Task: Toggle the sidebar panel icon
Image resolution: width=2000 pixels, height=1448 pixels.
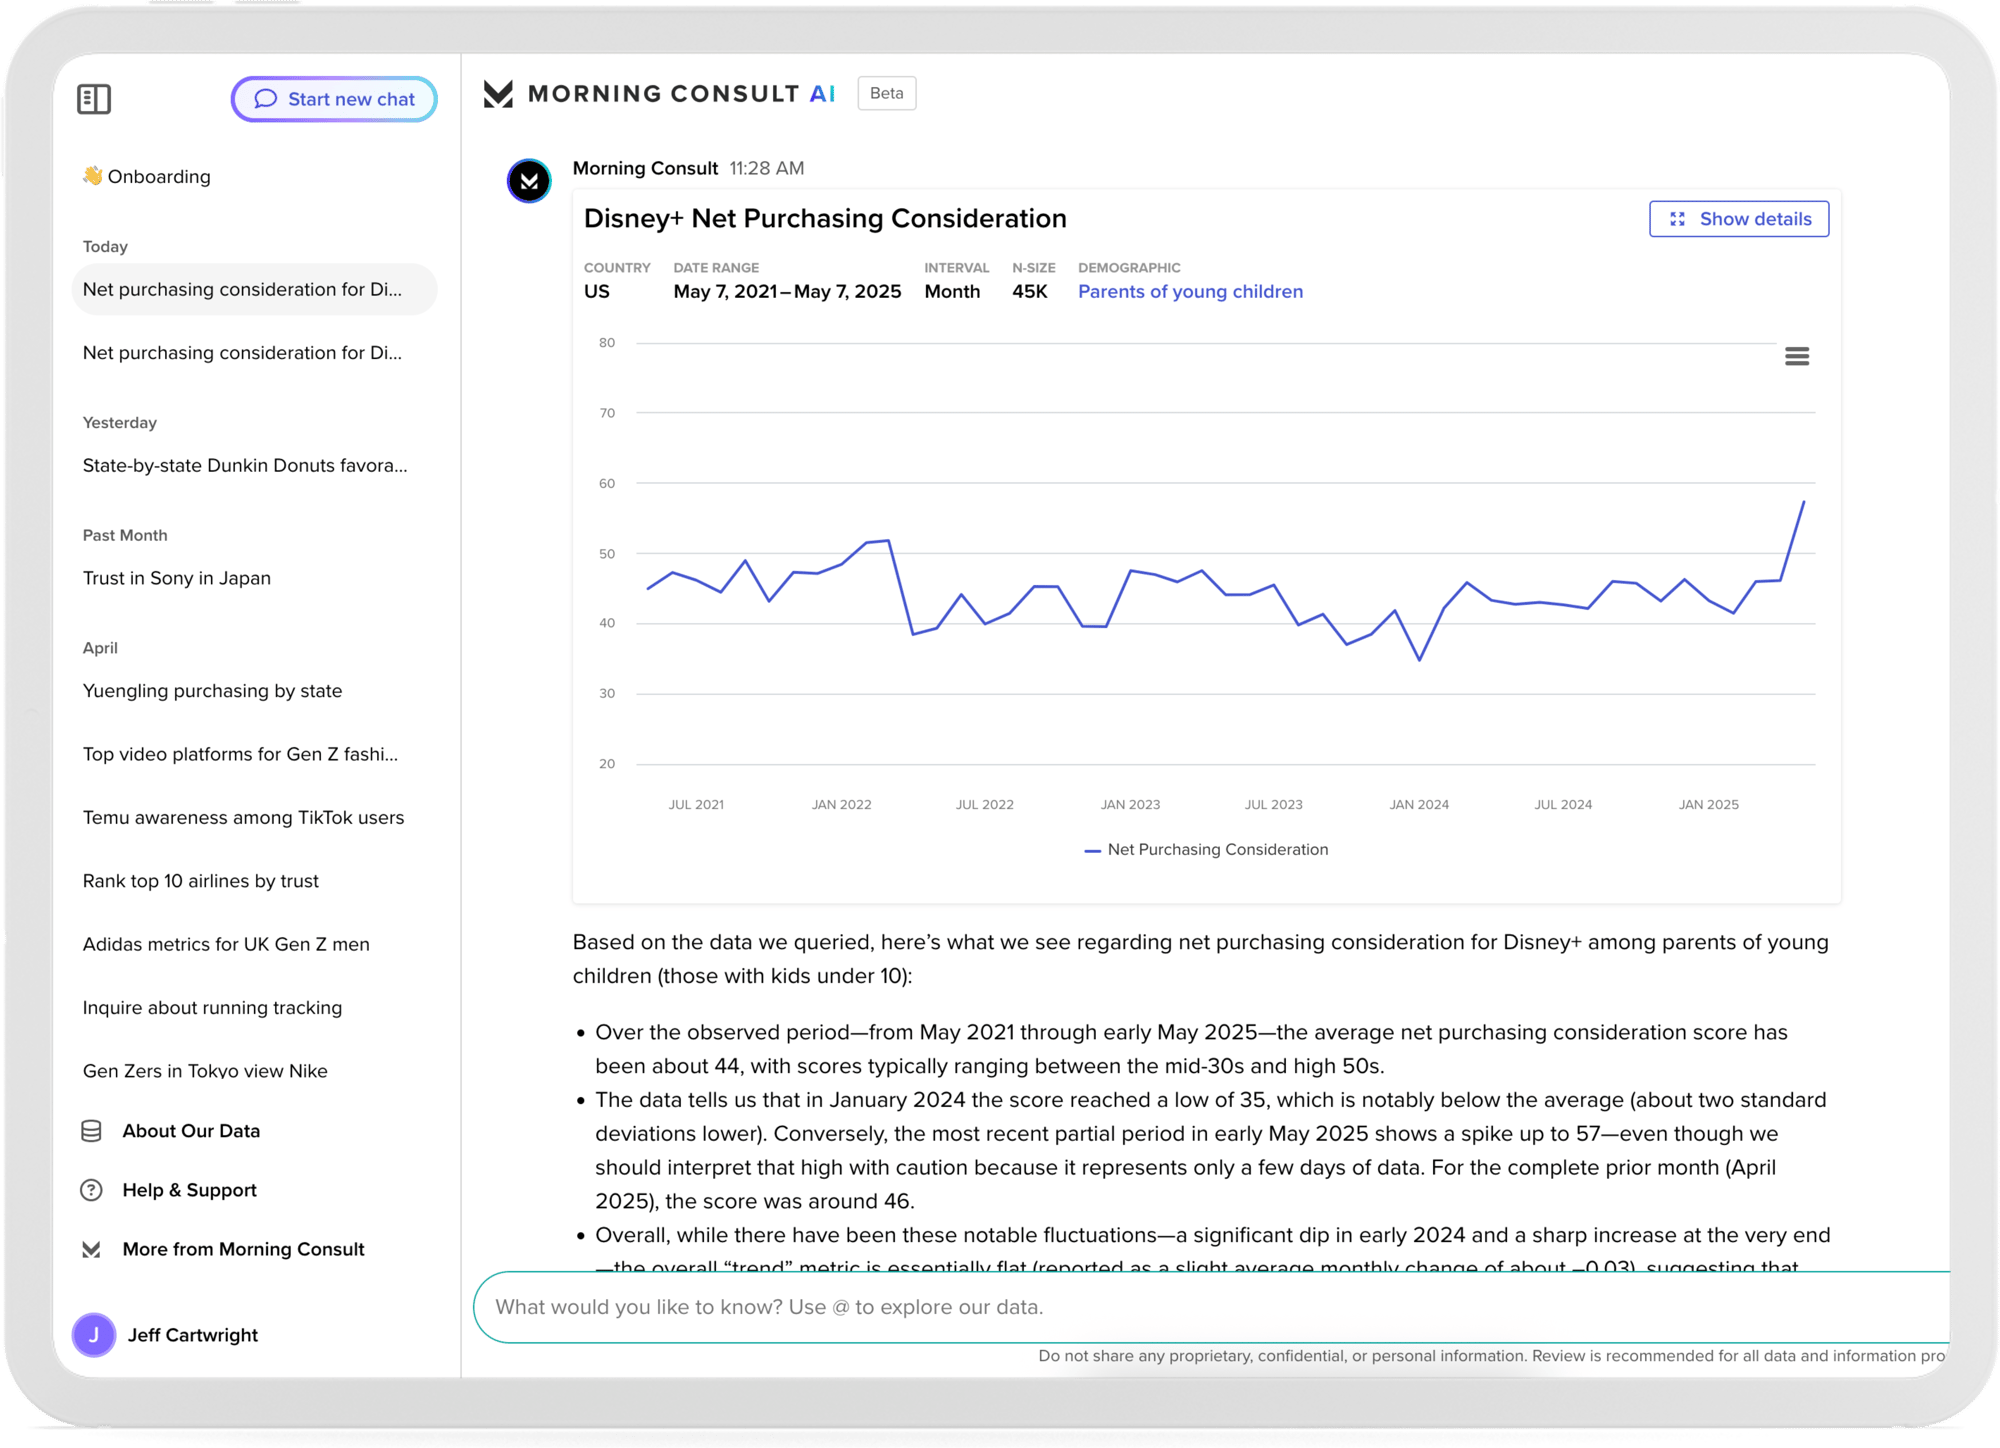Action: (94, 99)
